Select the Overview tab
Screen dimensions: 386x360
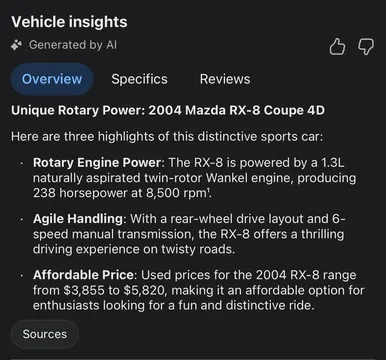52,79
